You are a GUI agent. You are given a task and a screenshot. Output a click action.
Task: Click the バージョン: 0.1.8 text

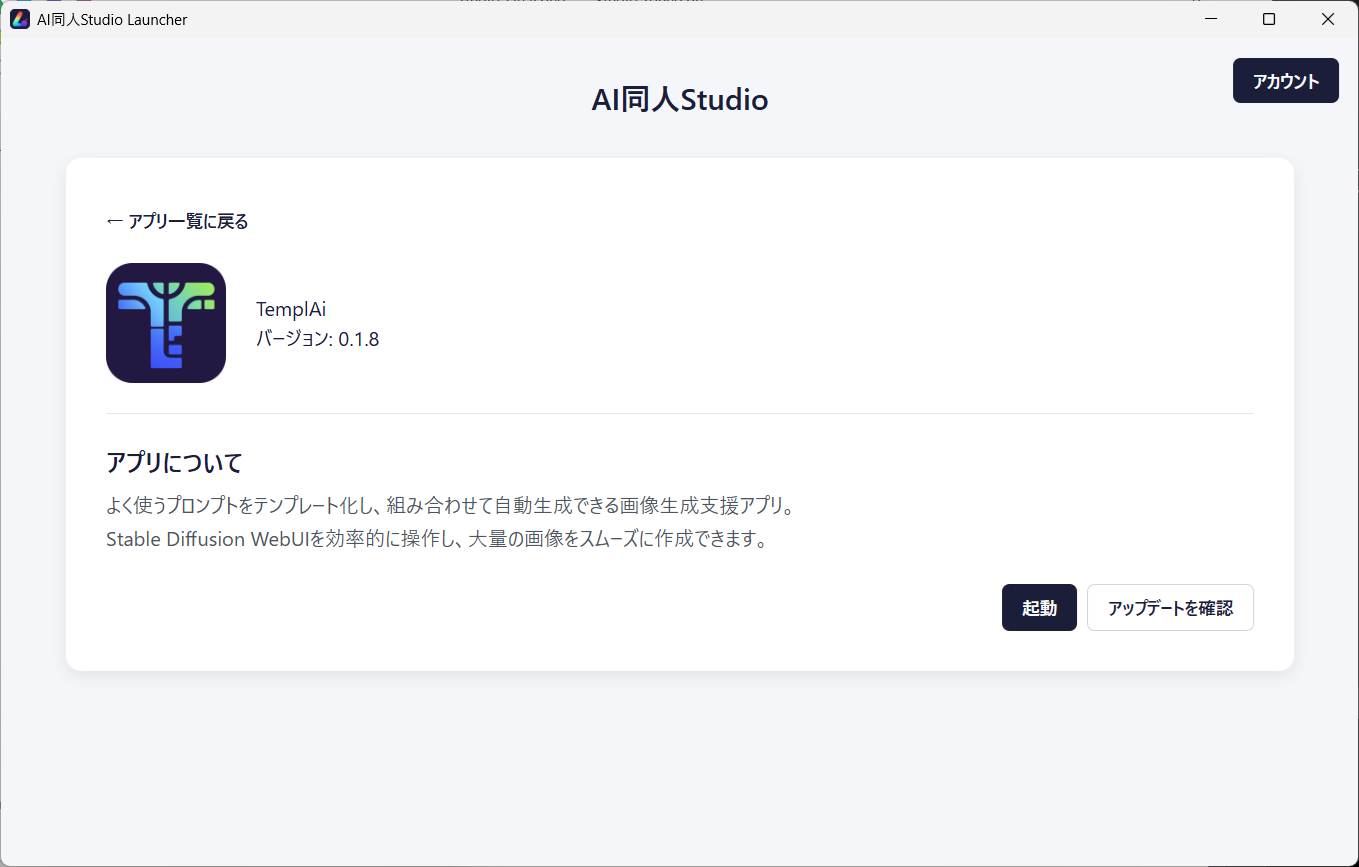318,339
